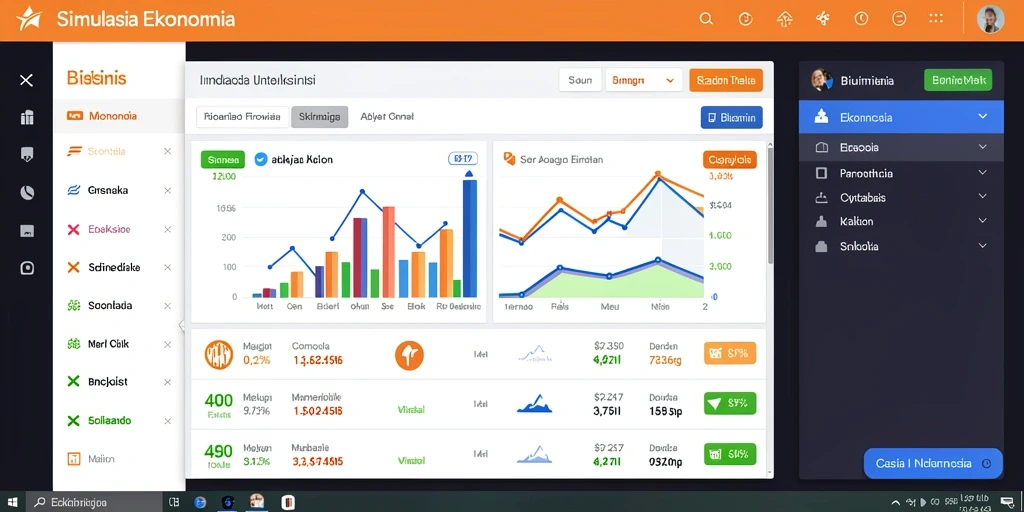Click the Windows Start button
This screenshot has width=1024, height=512.
[x=12, y=502]
